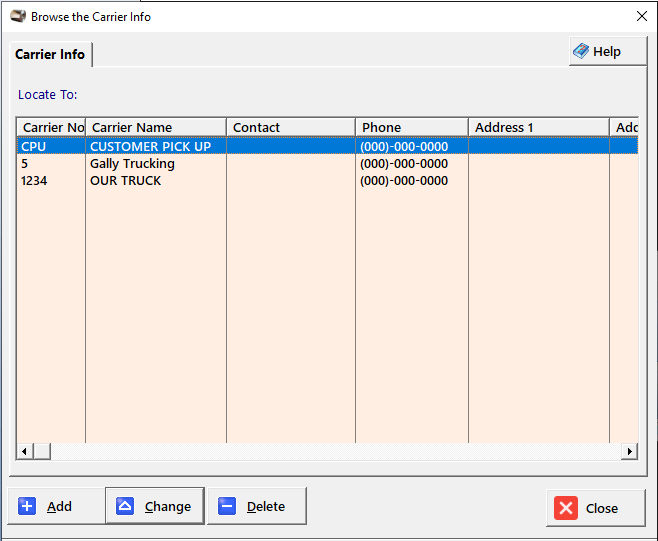Click the triangle icon on Change button
Screen dimensions: 658x541
[x=125, y=506]
